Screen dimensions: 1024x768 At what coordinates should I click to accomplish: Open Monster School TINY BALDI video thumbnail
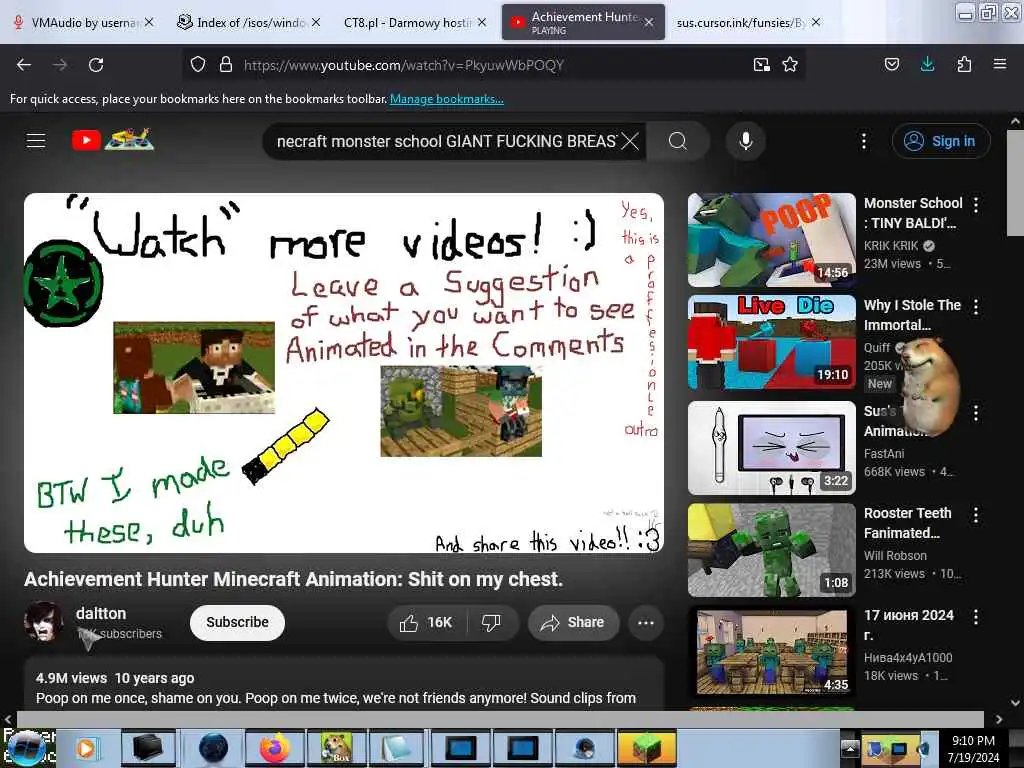point(771,240)
